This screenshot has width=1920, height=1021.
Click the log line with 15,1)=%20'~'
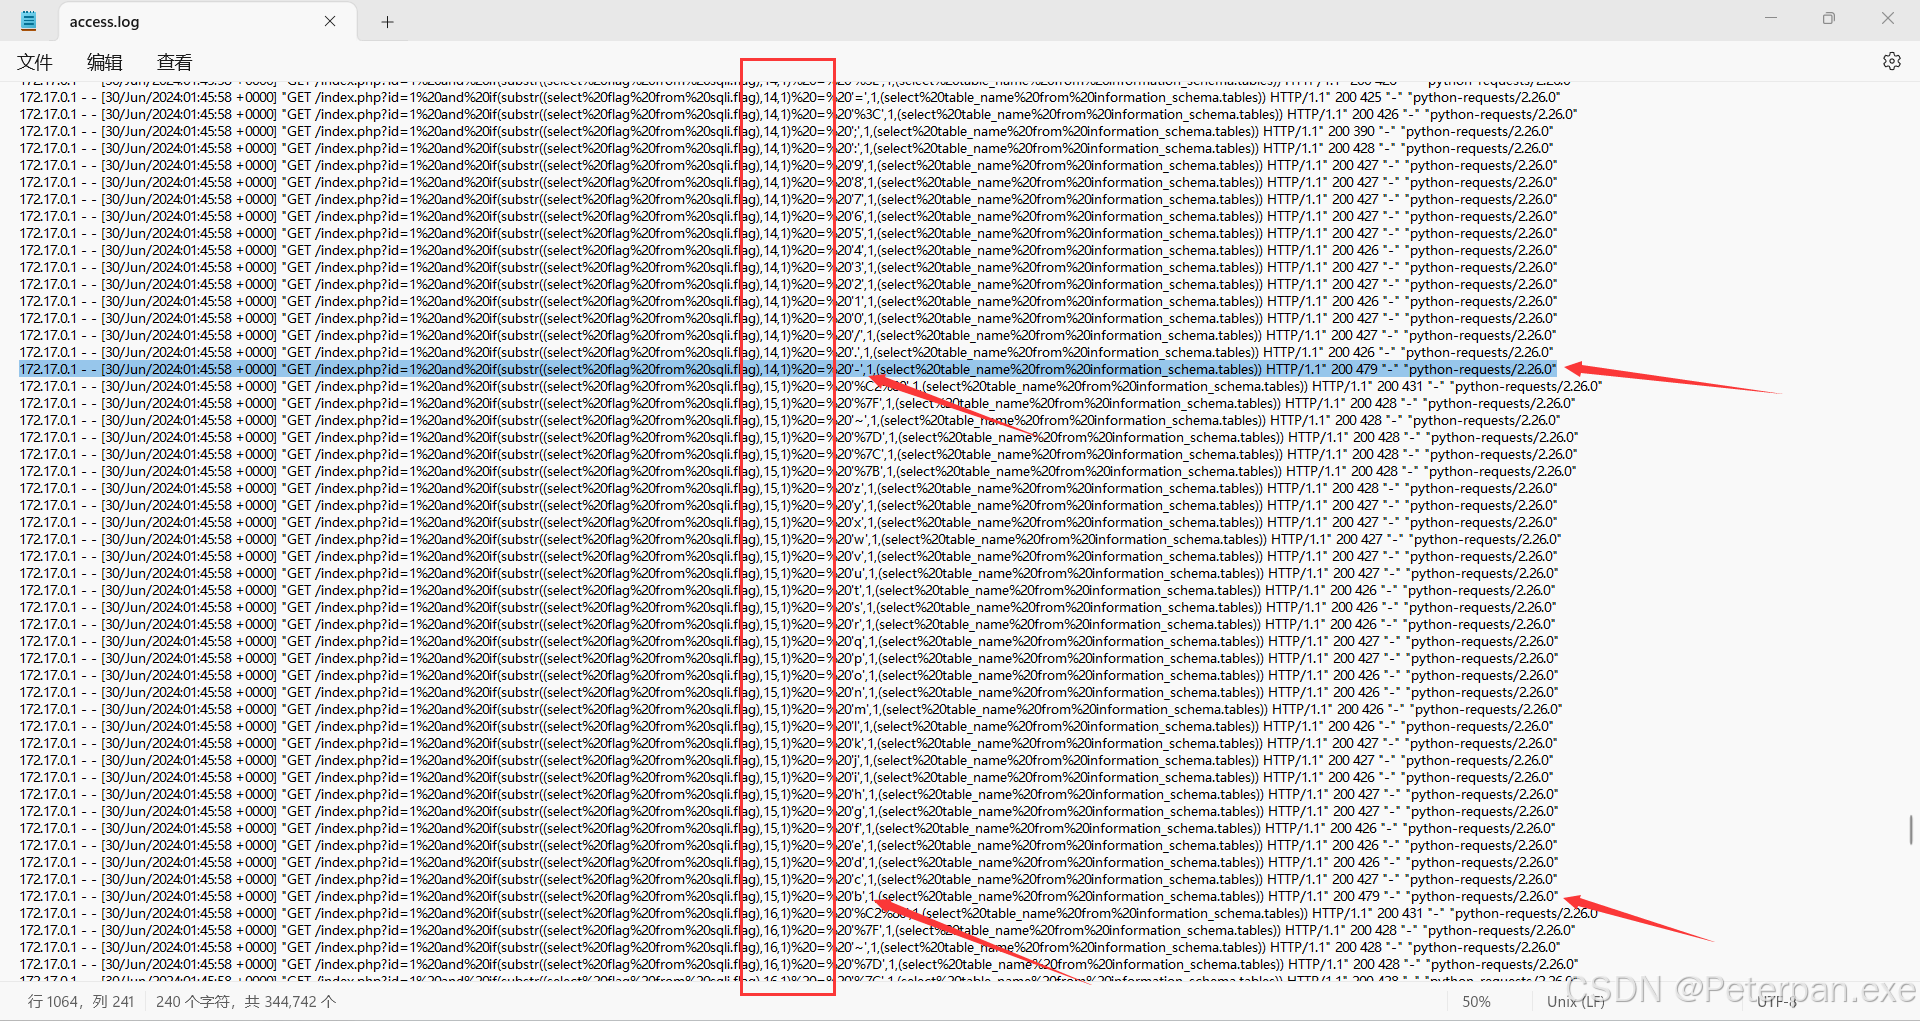(790, 420)
